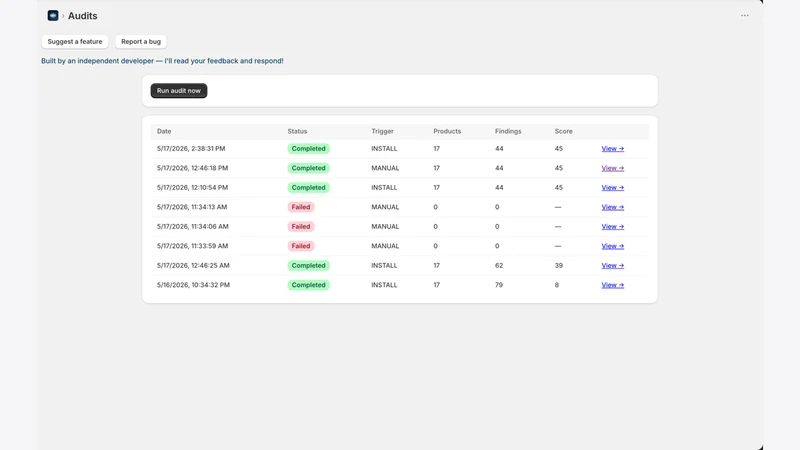The height and width of the screenshot is (450, 800).
Task: Click the app logo icon beside Audits
Action: point(53,16)
